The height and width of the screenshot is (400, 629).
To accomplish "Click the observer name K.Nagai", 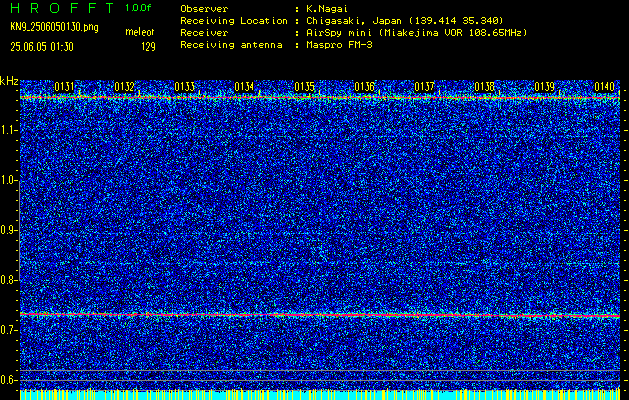I will (327, 9).
